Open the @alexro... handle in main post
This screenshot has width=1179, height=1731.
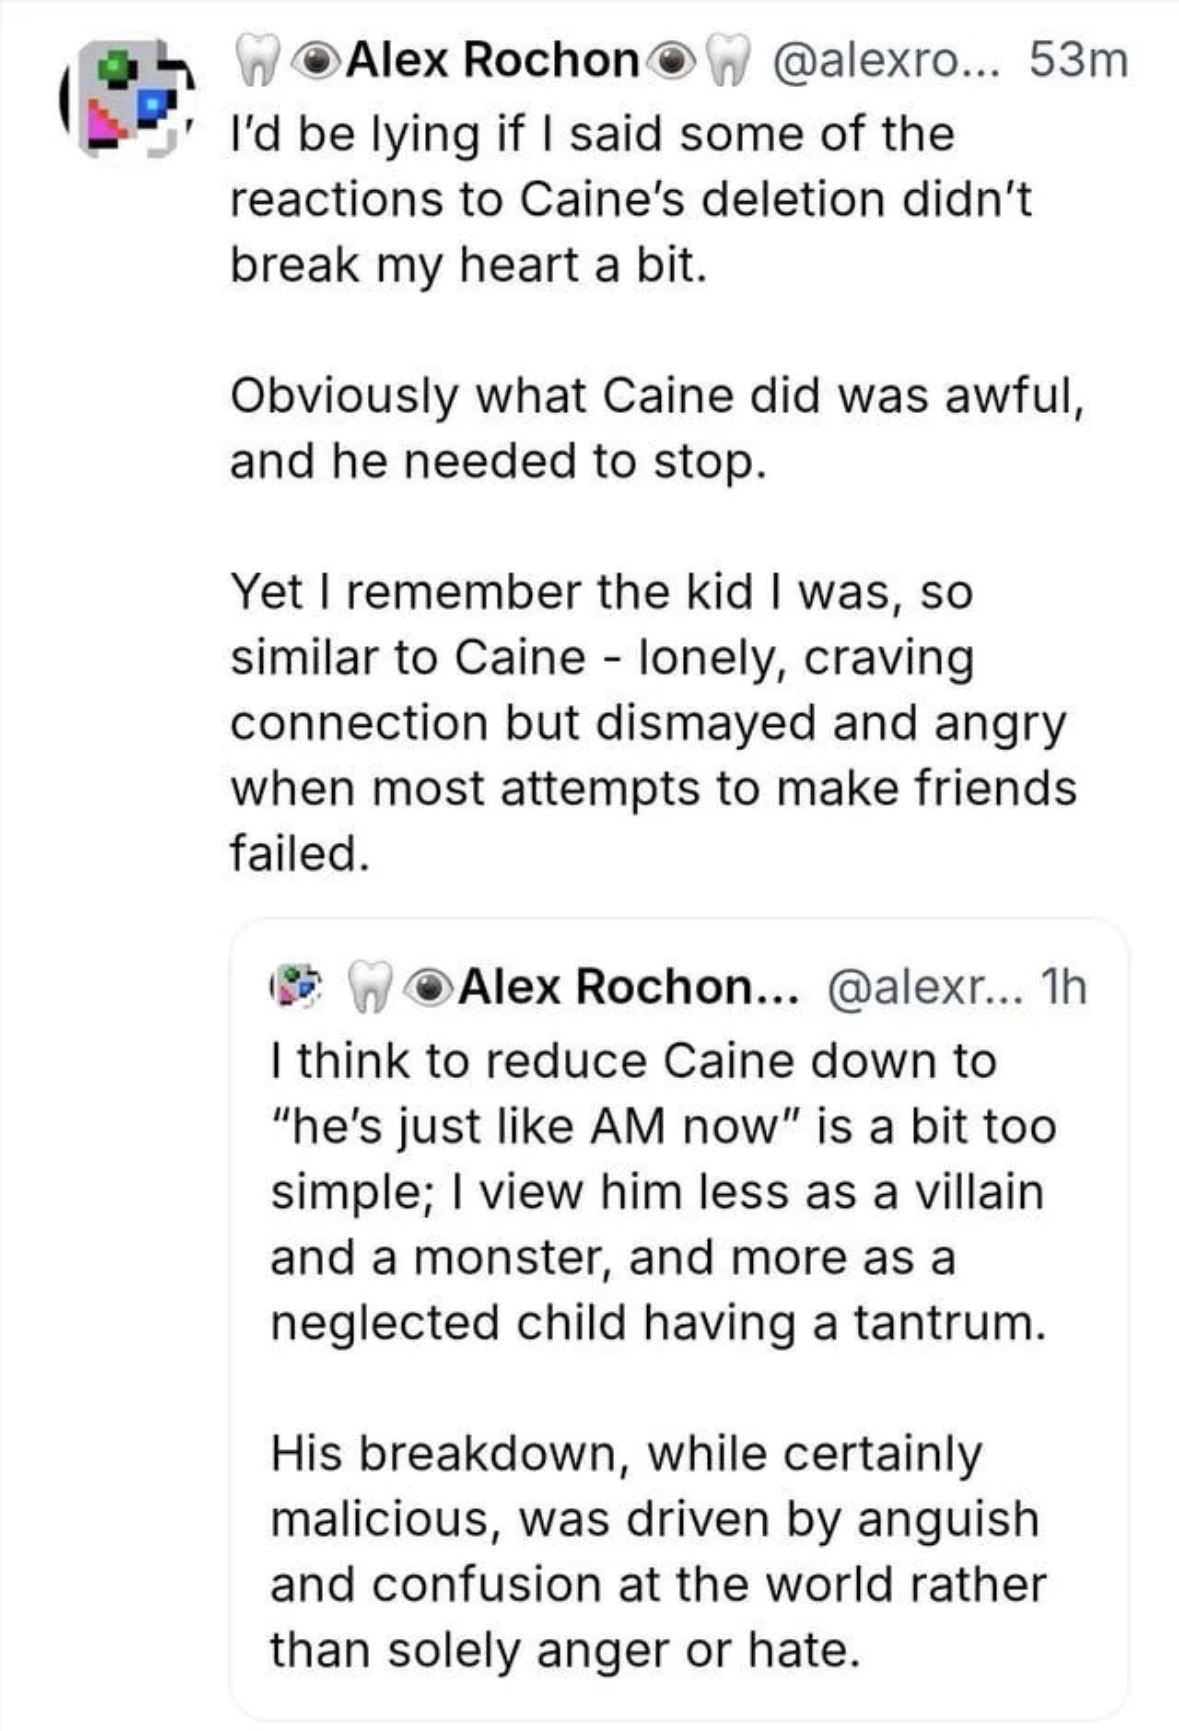tap(885, 60)
